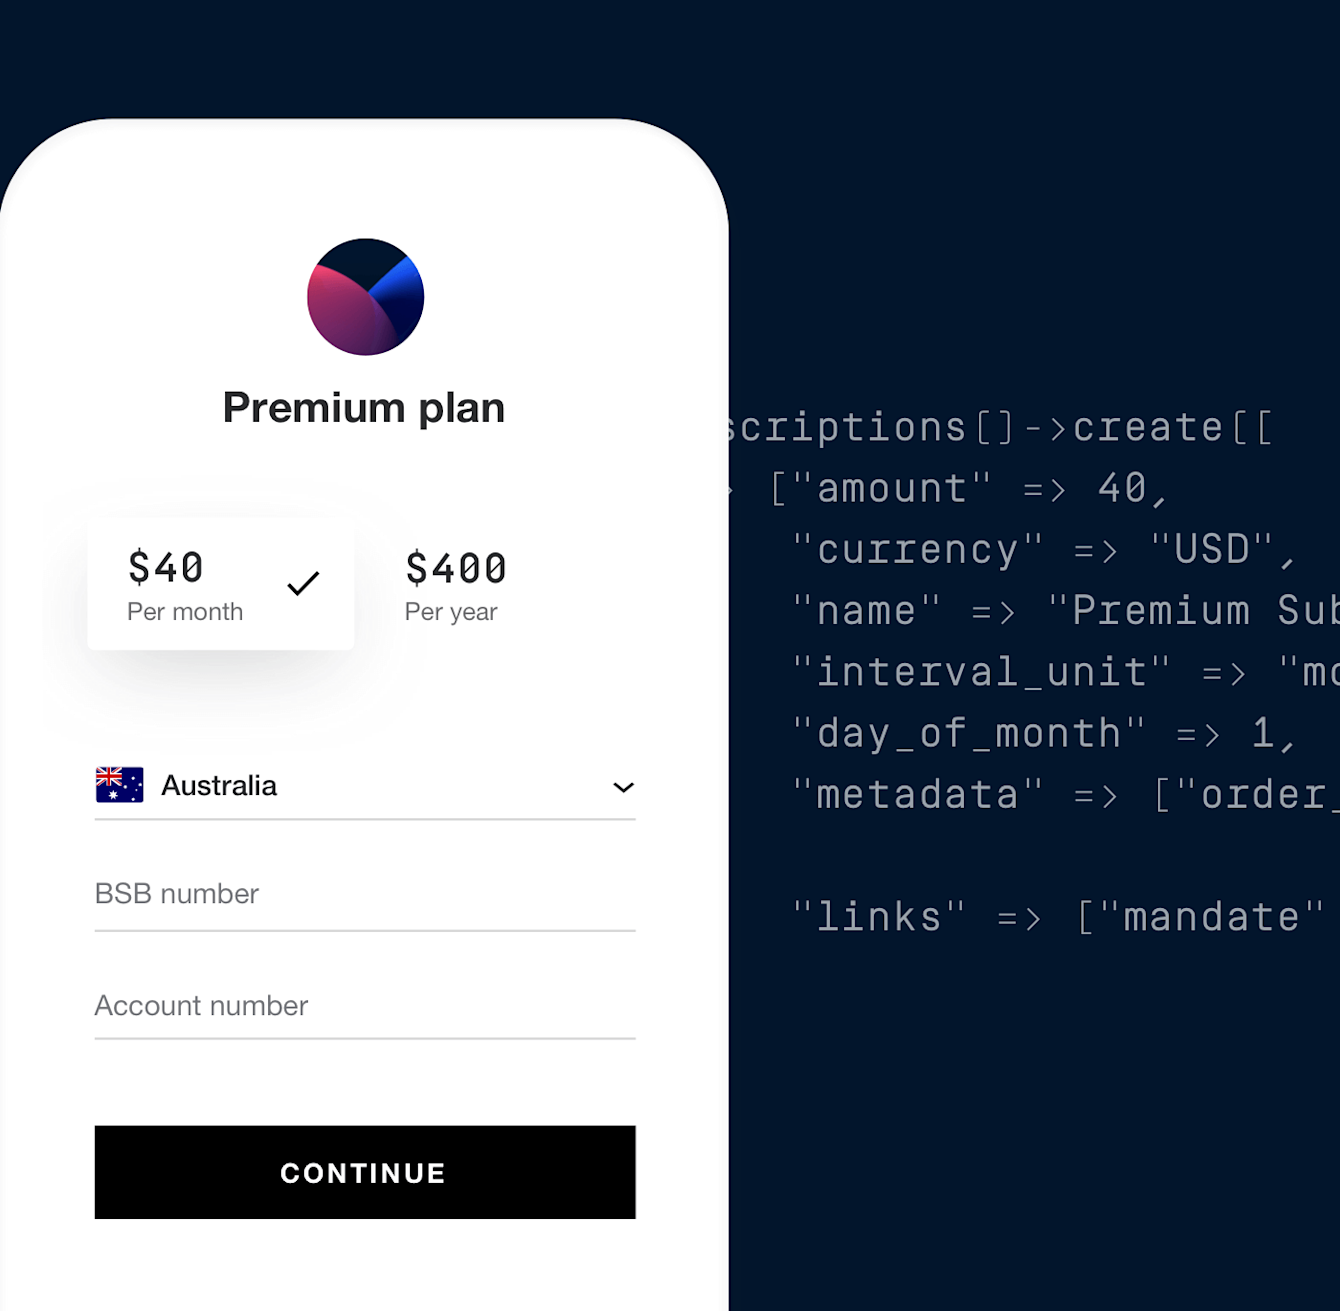Click the Per year label under $400

pos(451,612)
